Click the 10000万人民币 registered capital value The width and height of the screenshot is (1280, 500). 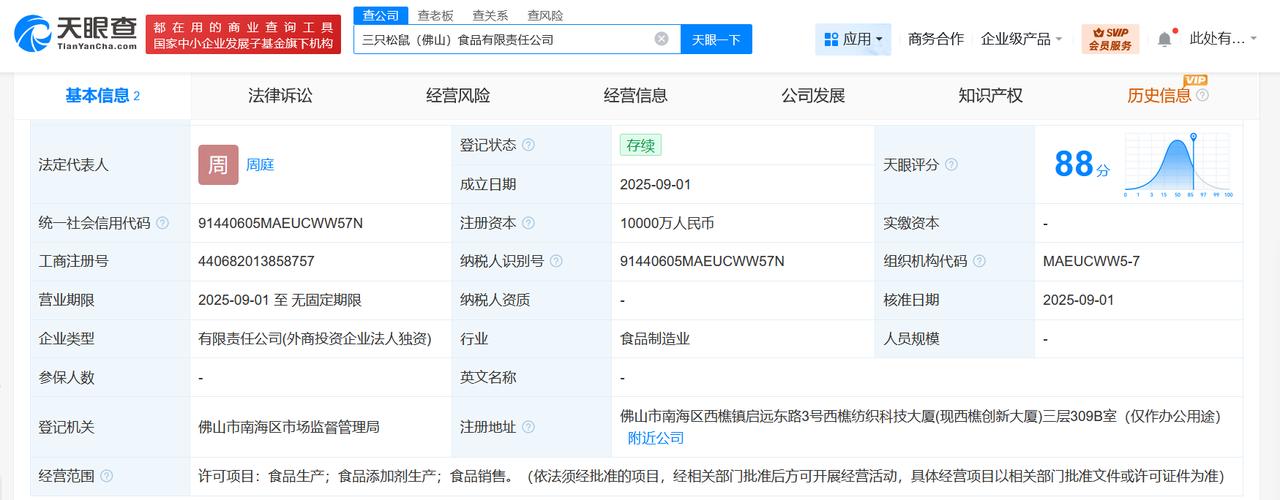coord(667,223)
